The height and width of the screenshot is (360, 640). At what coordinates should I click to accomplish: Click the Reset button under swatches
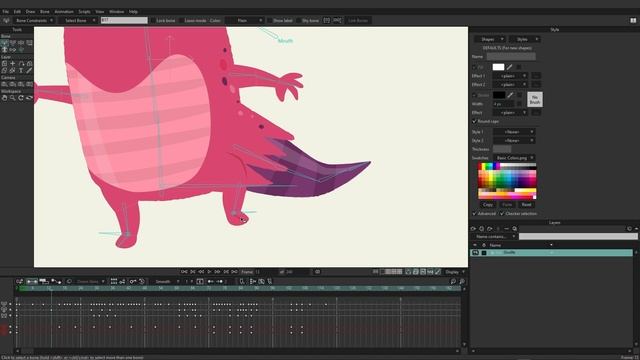pos(527,204)
